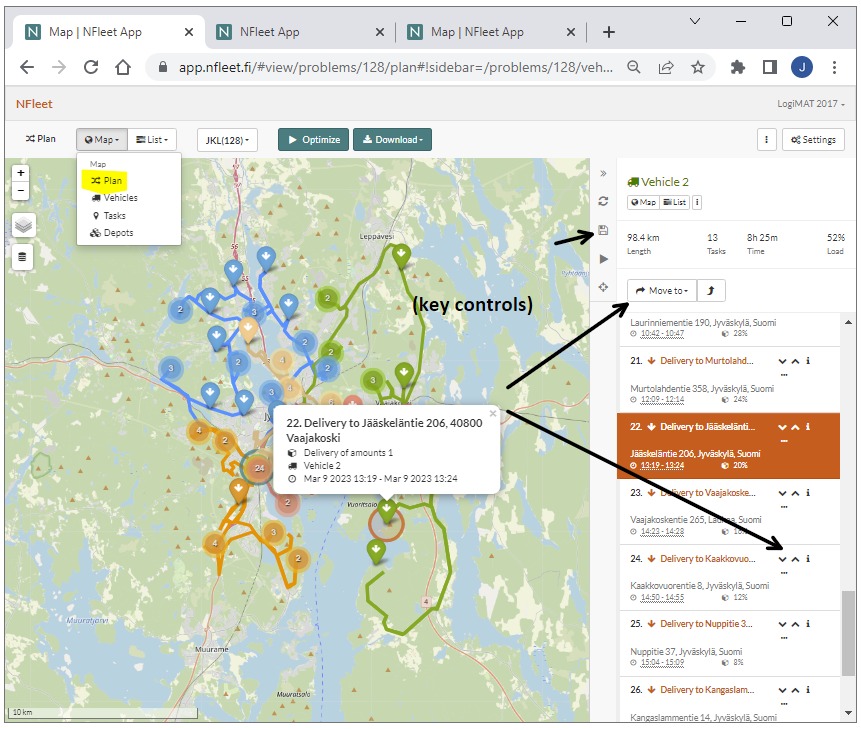Open a new browser tab
The image size is (861, 730).
[x=608, y=32]
